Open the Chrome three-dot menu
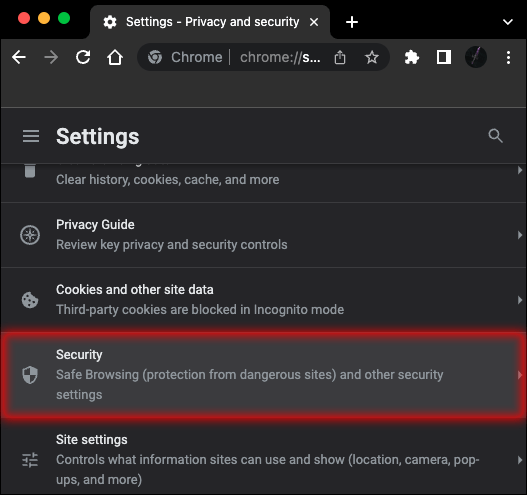 508,57
